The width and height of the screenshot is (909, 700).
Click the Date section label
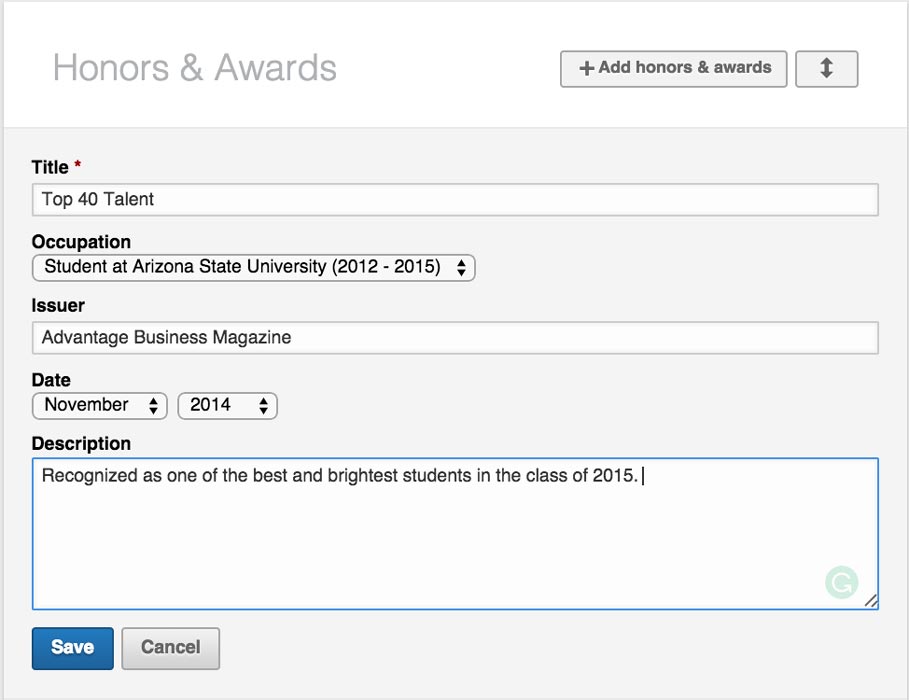[50, 380]
